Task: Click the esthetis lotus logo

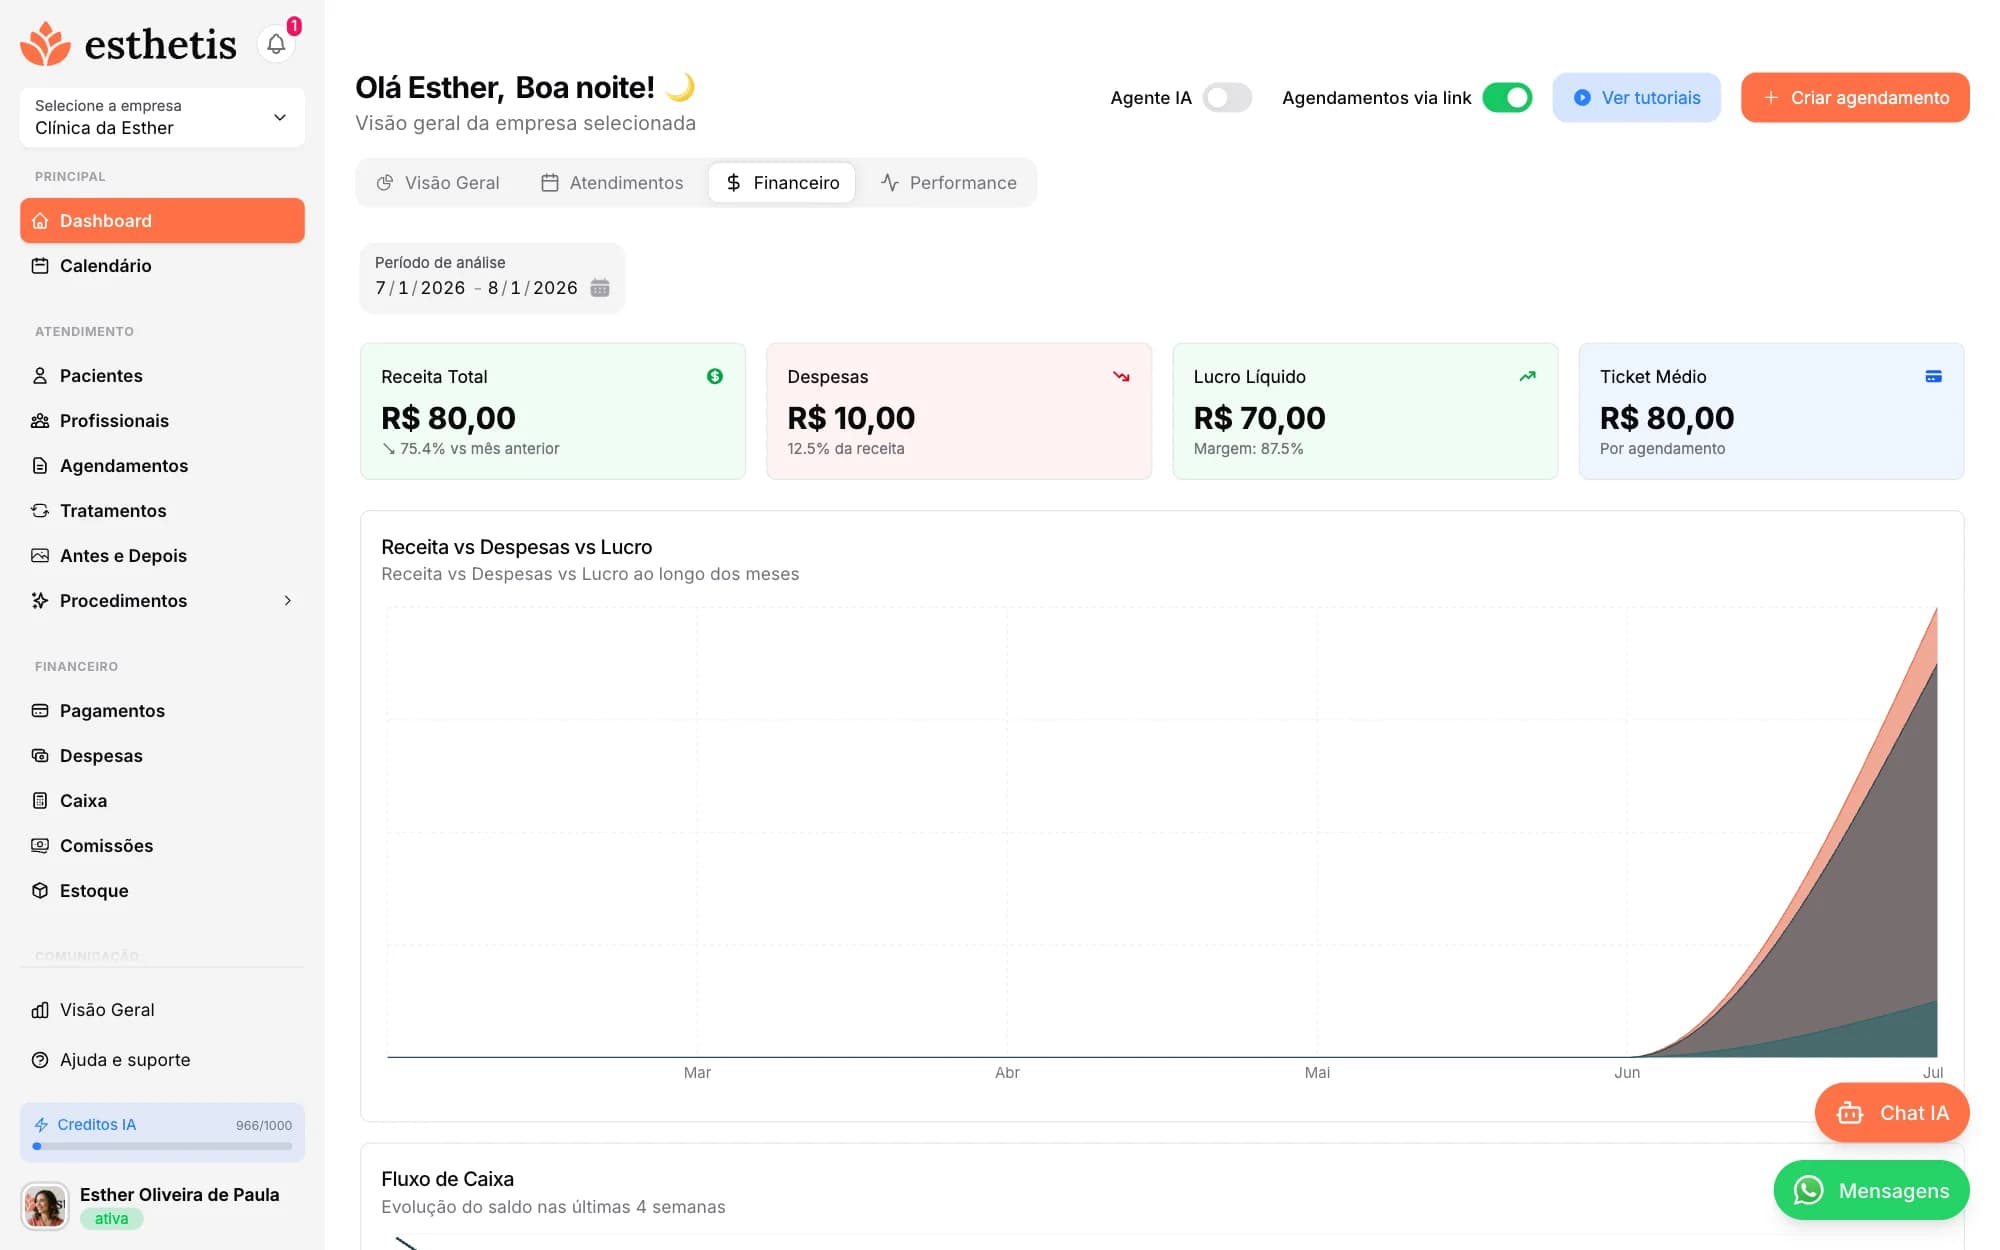Action: (45, 44)
